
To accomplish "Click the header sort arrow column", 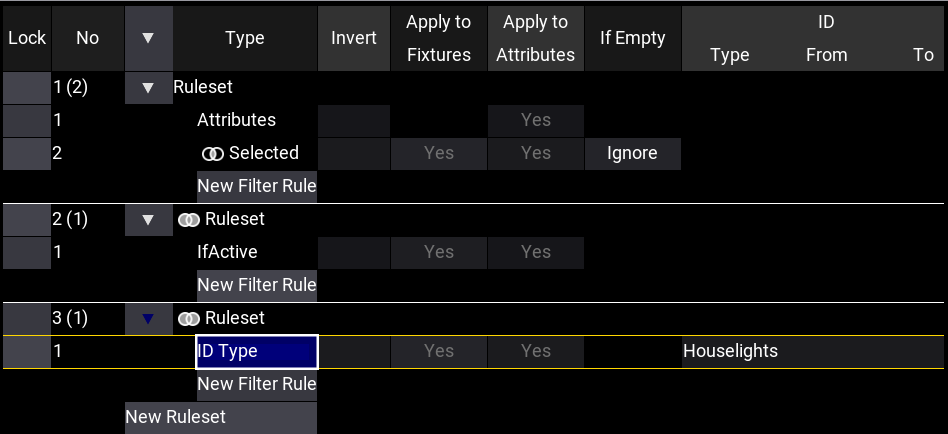I will [149, 38].
